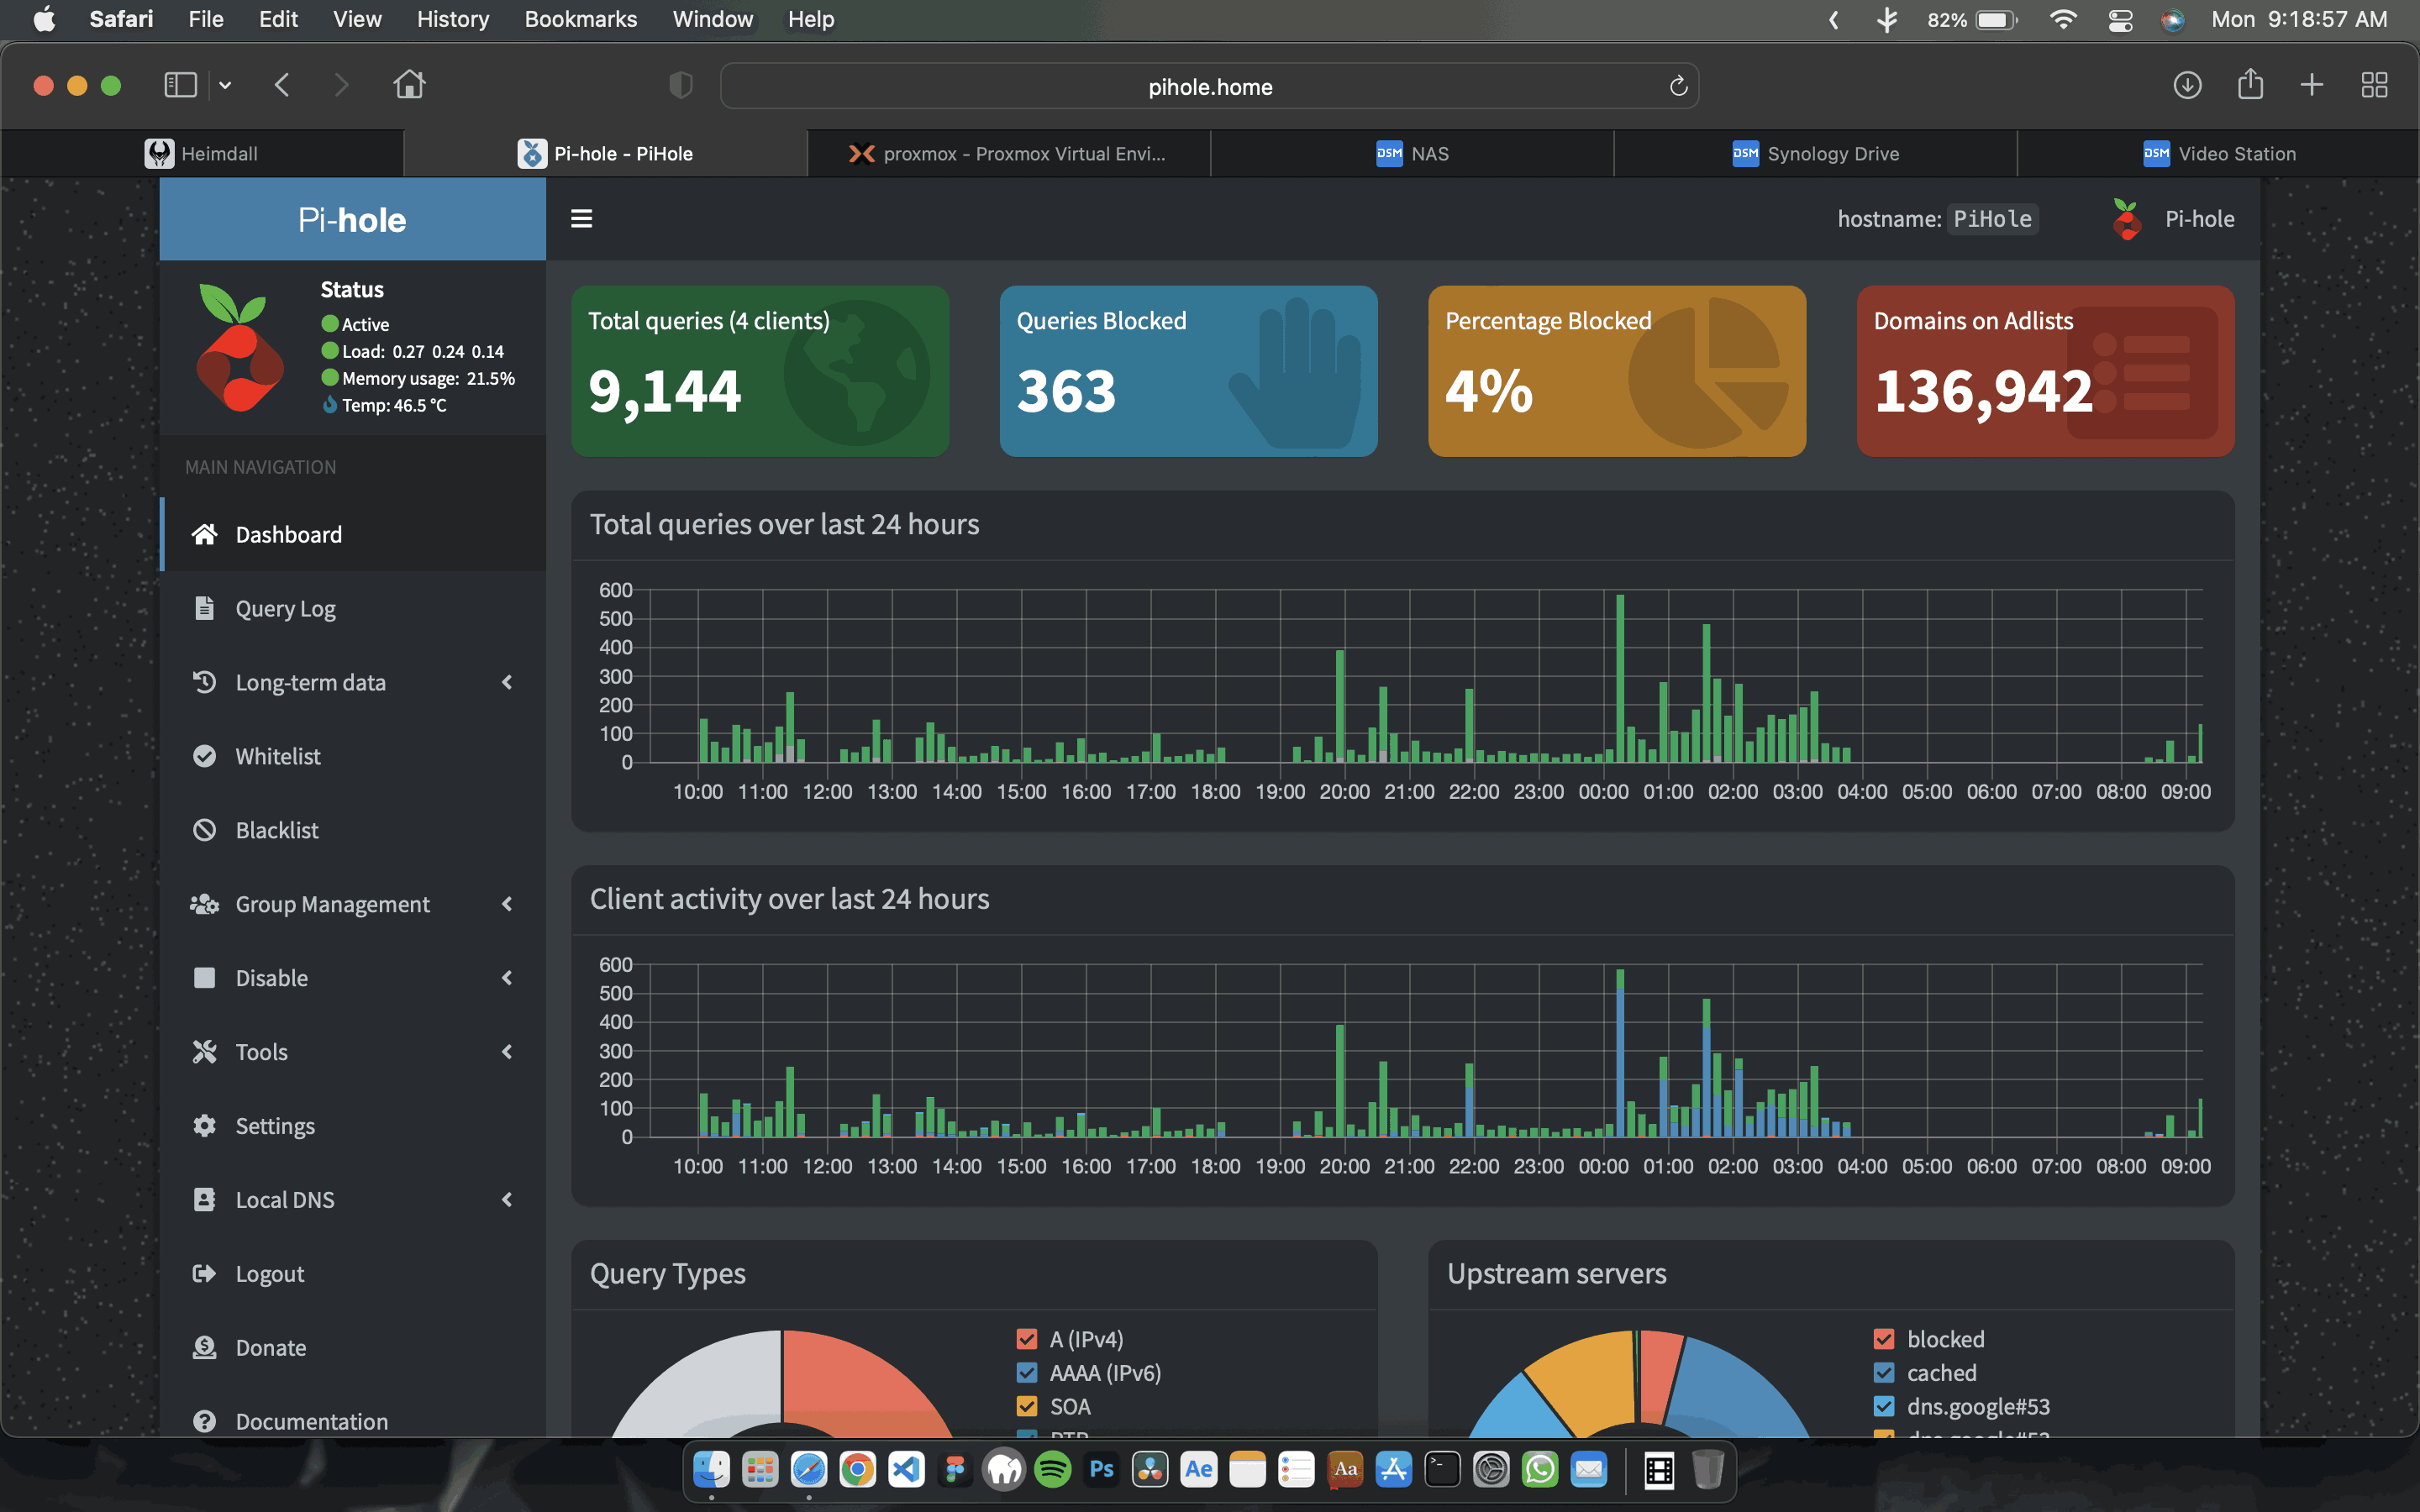Open the Whitelist page
The image size is (2420, 1512).
click(353, 756)
